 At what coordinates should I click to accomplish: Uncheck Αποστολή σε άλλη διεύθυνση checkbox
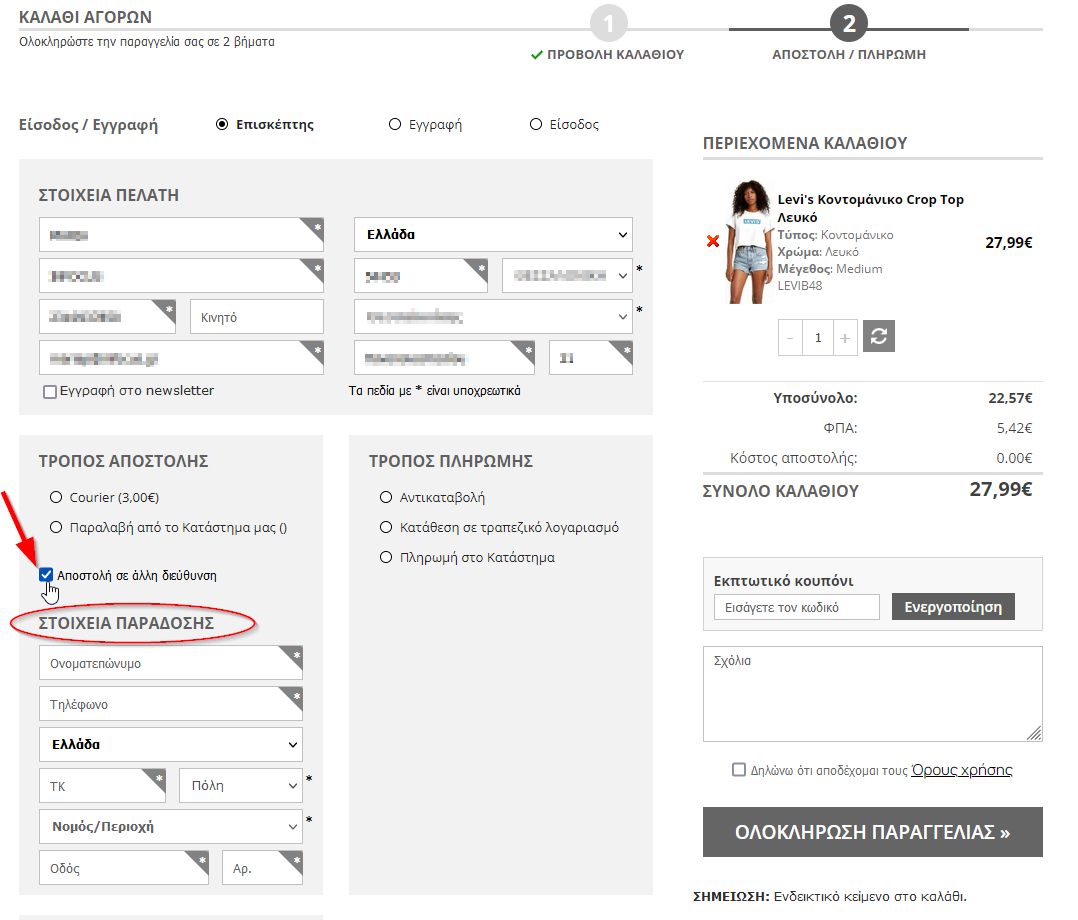click(x=47, y=575)
